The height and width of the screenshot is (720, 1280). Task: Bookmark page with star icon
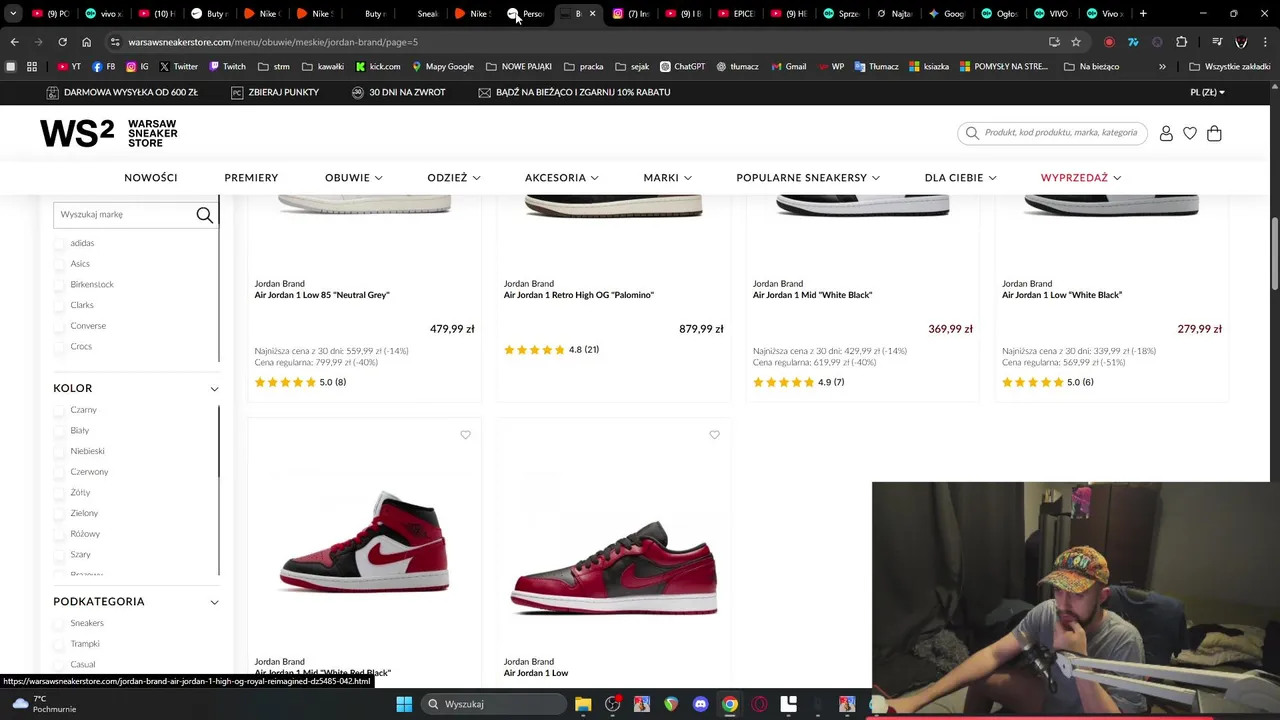click(x=1076, y=42)
